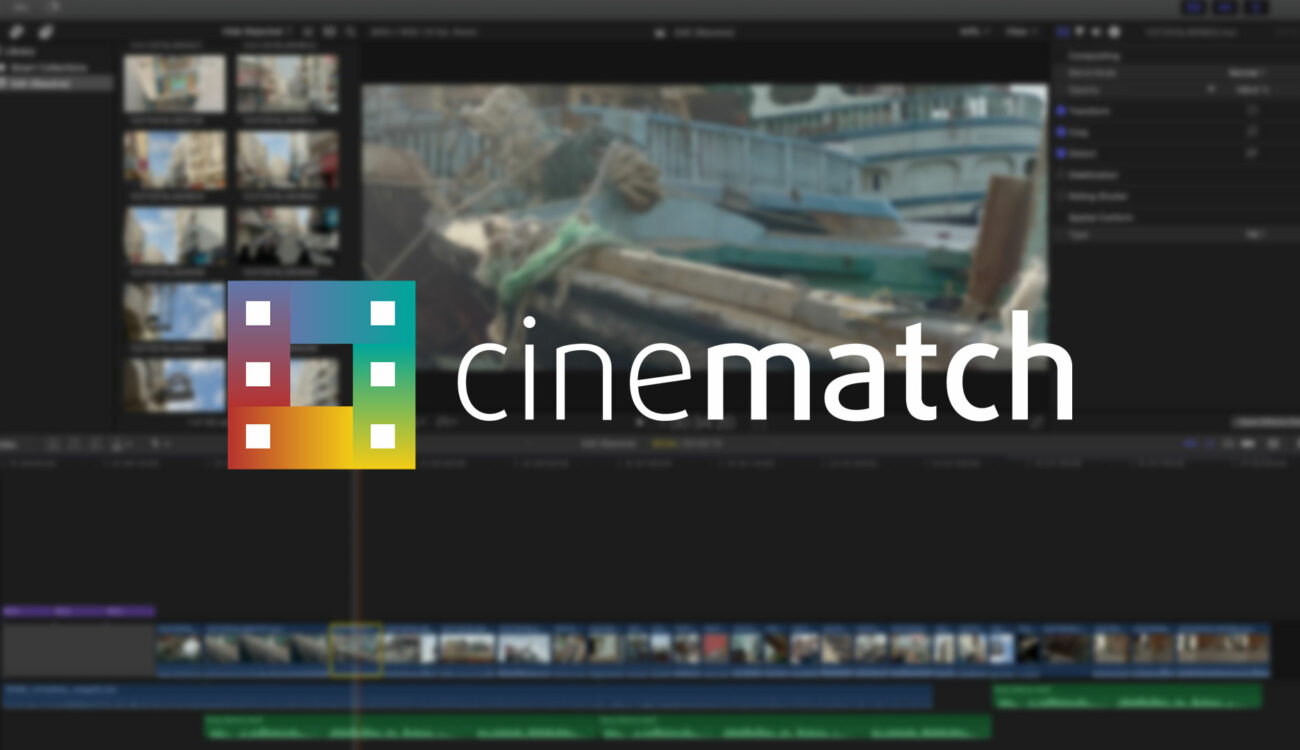Enable the Stabilization checkbox
Viewport: 1300px width, 750px height.
pos(1062,175)
